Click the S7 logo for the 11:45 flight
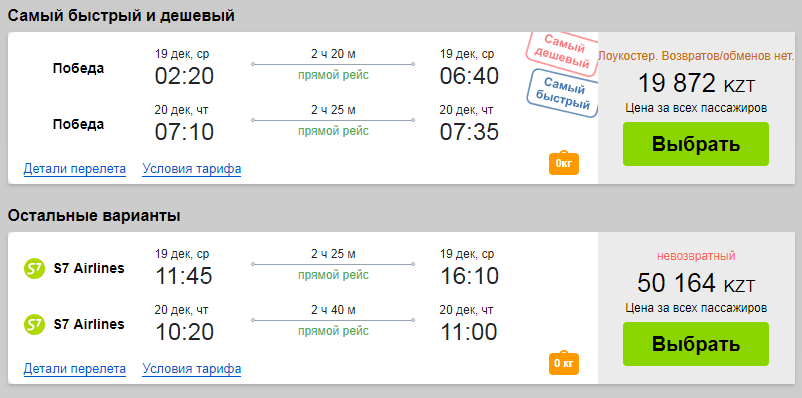The image size is (802, 398). tap(35, 269)
